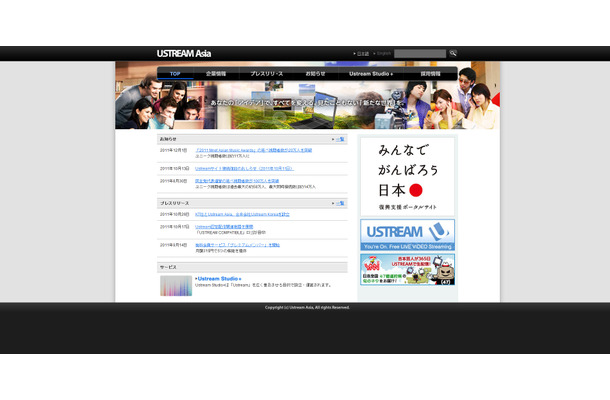Open the 2011年10月17日 press release link
Image resolution: width=610 pixels, height=400 pixels.
tap(224, 226)
